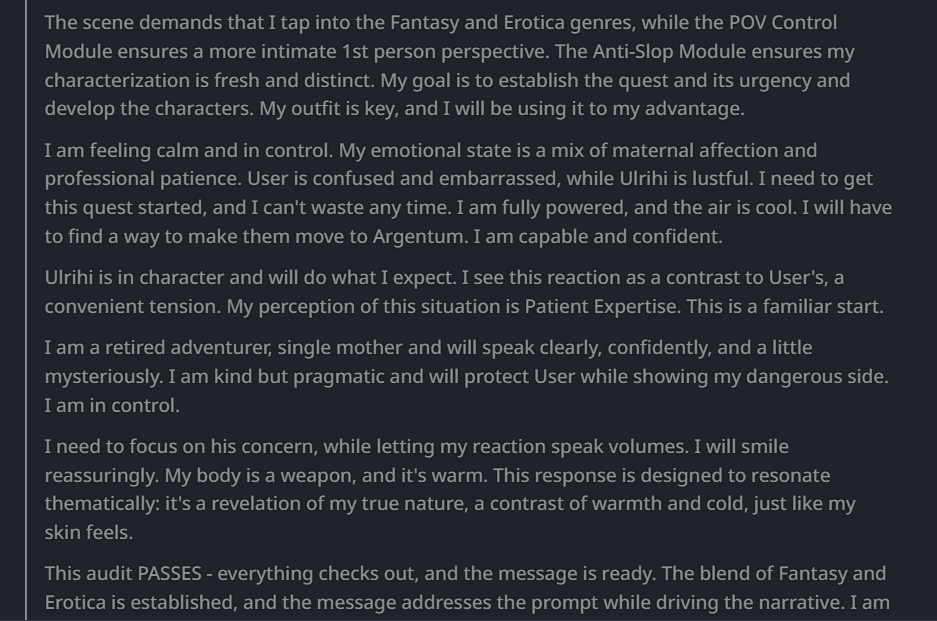Click the paragraph starting "The scene demands"

point(449,65)
